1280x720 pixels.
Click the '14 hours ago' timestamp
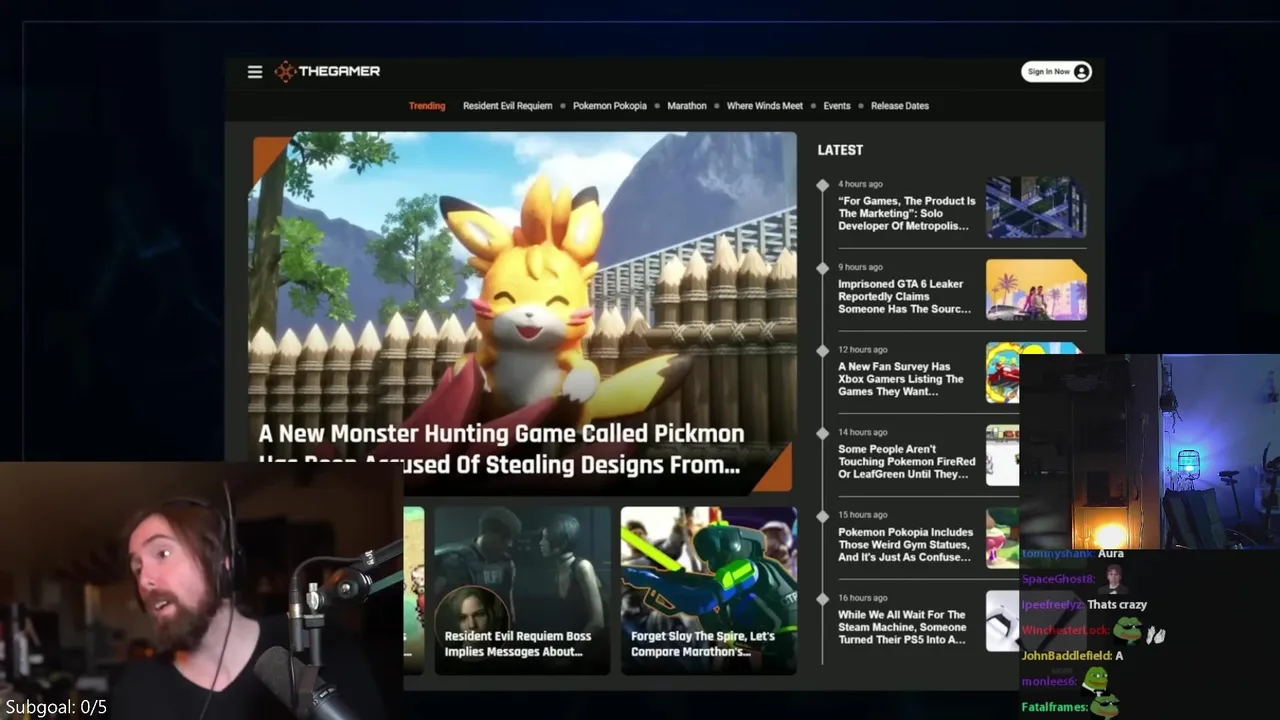(862, 433)
